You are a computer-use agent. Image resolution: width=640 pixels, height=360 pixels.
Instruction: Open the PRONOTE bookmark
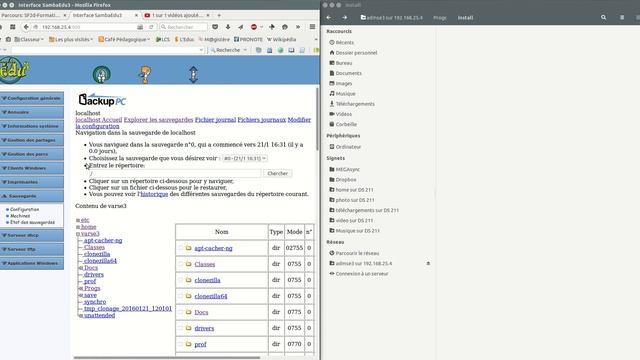pyautogui.click(x=248, y=40)
